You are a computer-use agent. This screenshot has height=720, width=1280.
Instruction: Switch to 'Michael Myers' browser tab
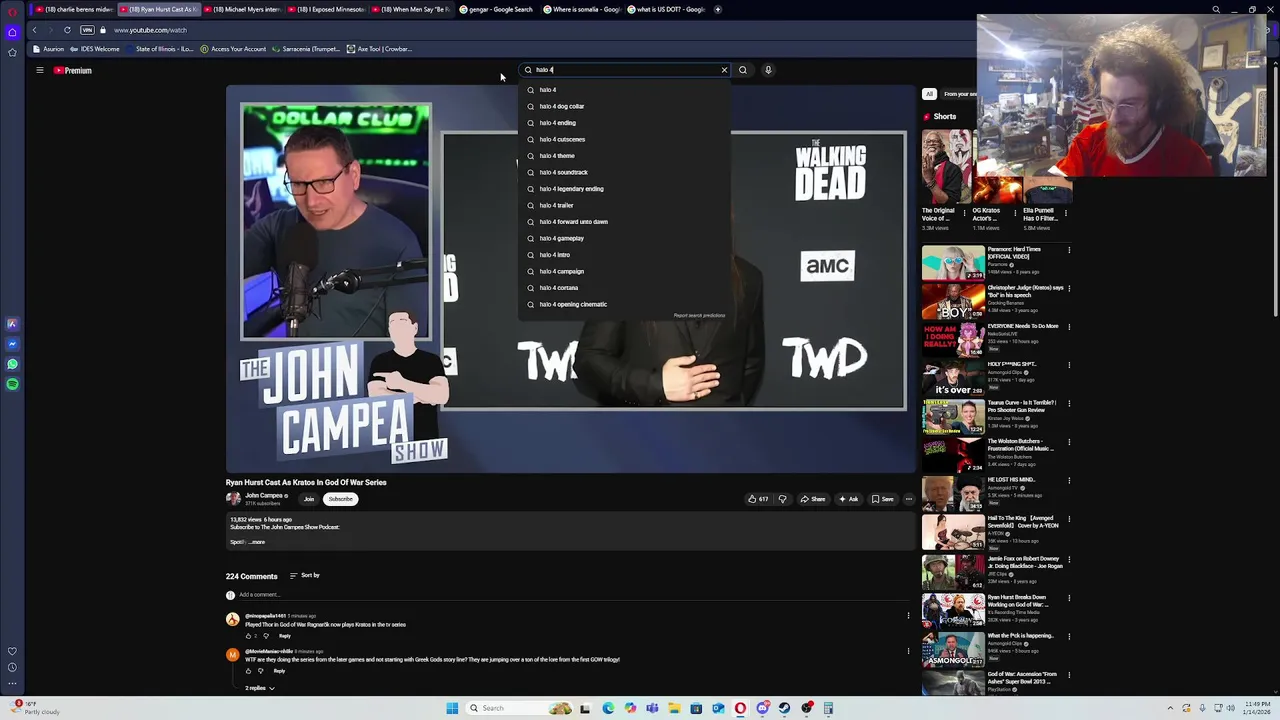242,9
